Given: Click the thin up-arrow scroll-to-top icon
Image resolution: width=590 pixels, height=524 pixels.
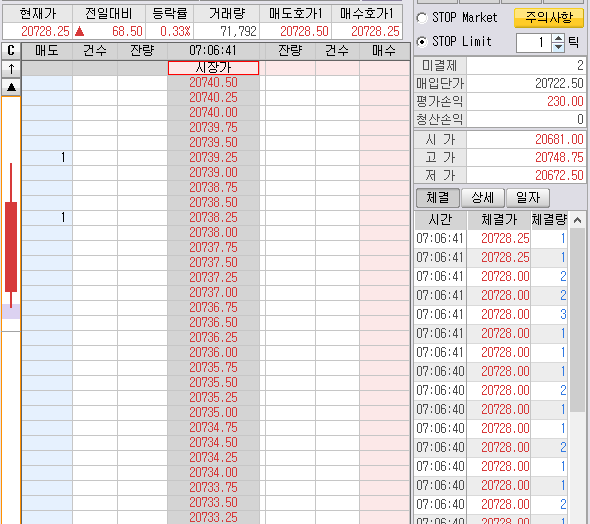Looking at the screenshot, I should point(11,69).
